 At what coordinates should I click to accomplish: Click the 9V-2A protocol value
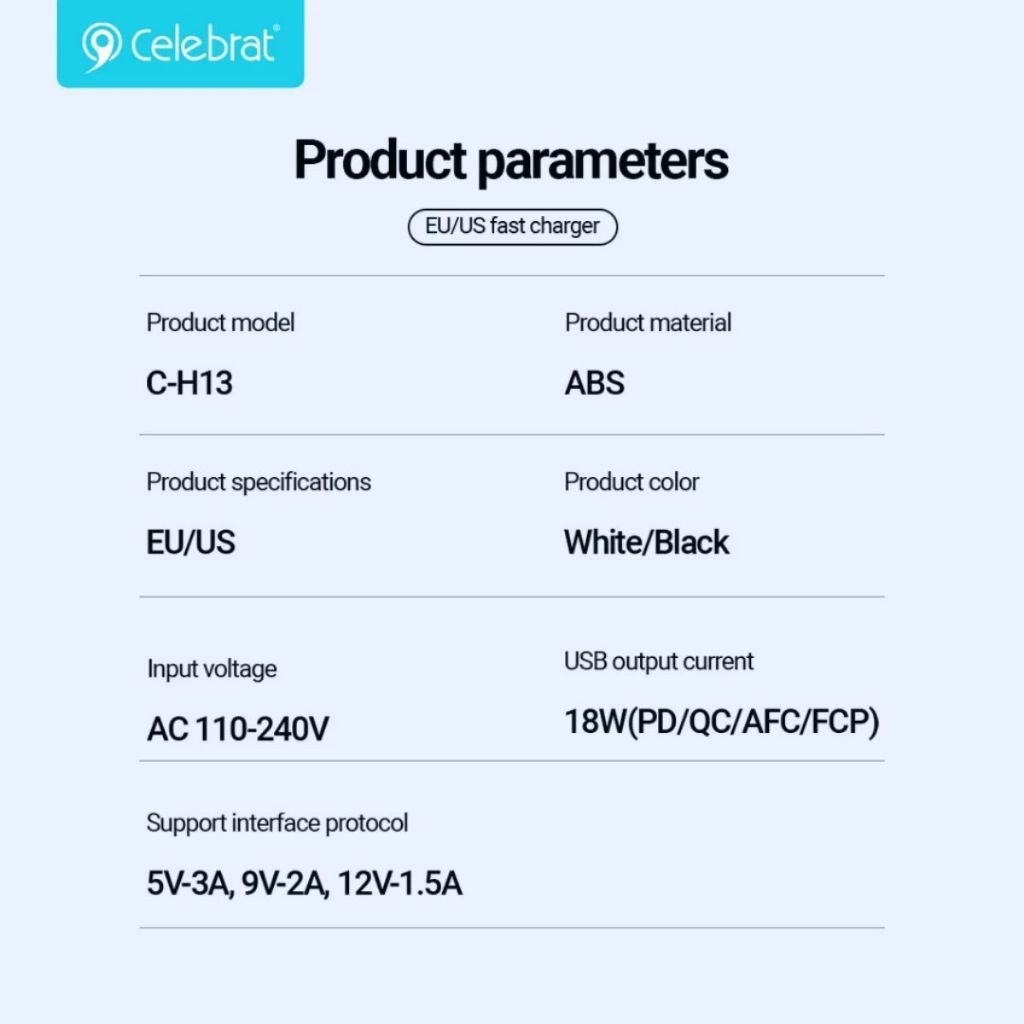(284, 884)
